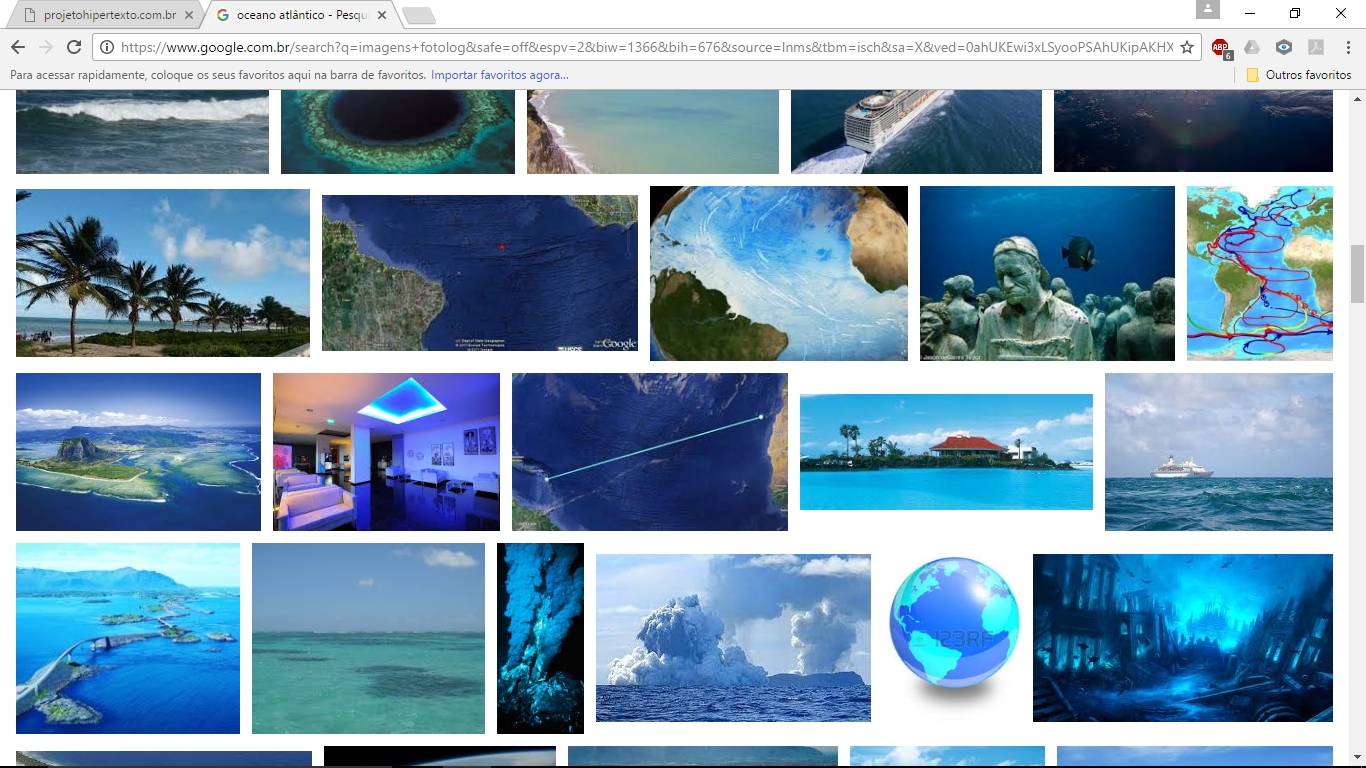Image resolution: width=1366 pixels, height=768 pixels.
Task: Open a new tab
Action: 418,15
